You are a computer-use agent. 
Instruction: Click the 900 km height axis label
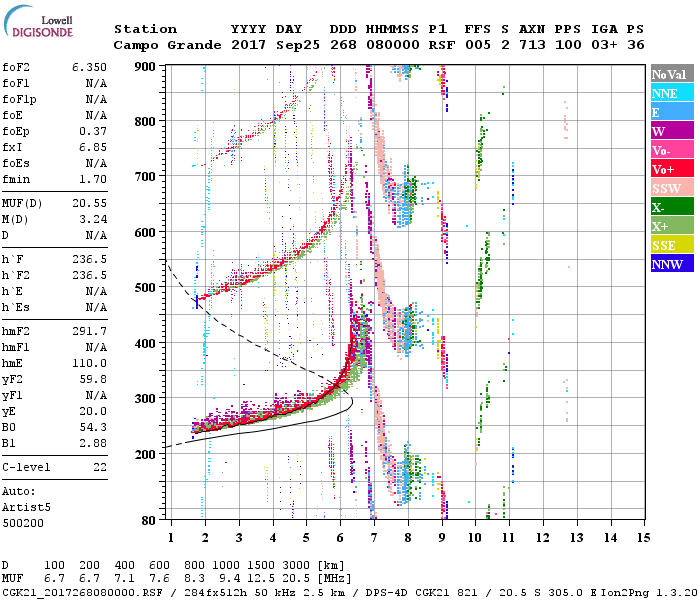(146, 66)
